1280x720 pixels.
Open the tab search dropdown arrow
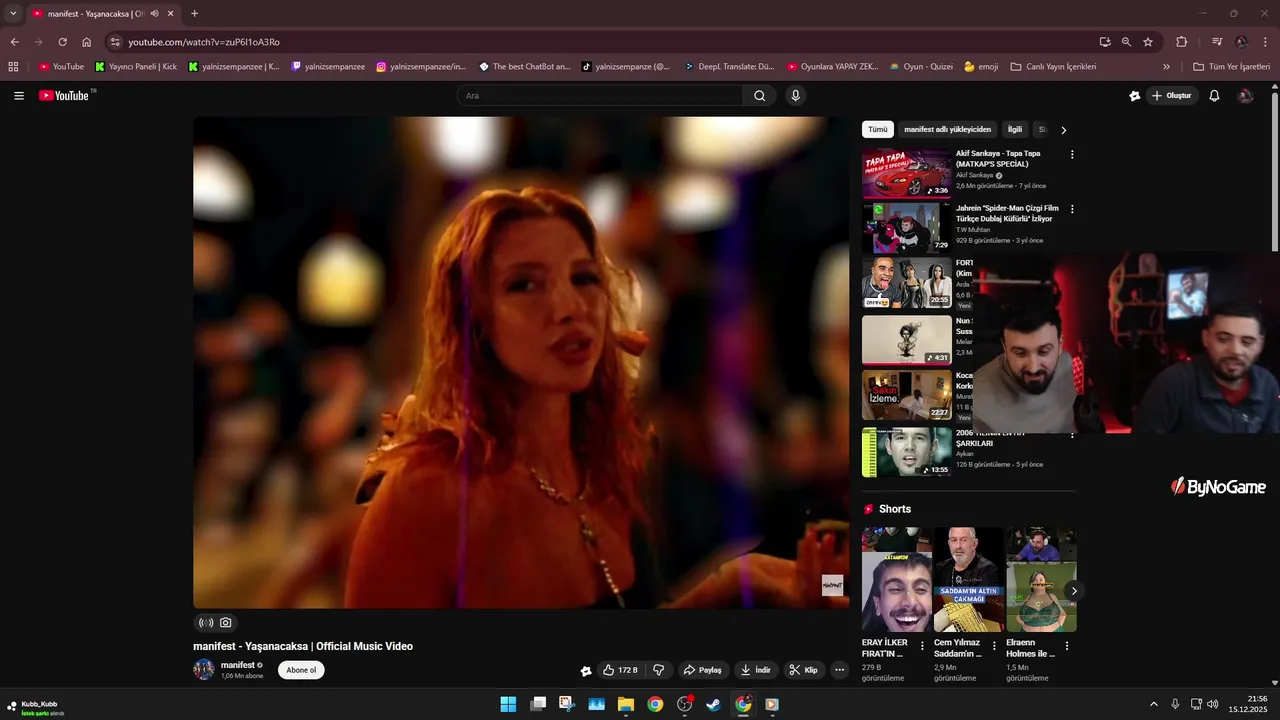pyautogui.click(x=13, y=14)
